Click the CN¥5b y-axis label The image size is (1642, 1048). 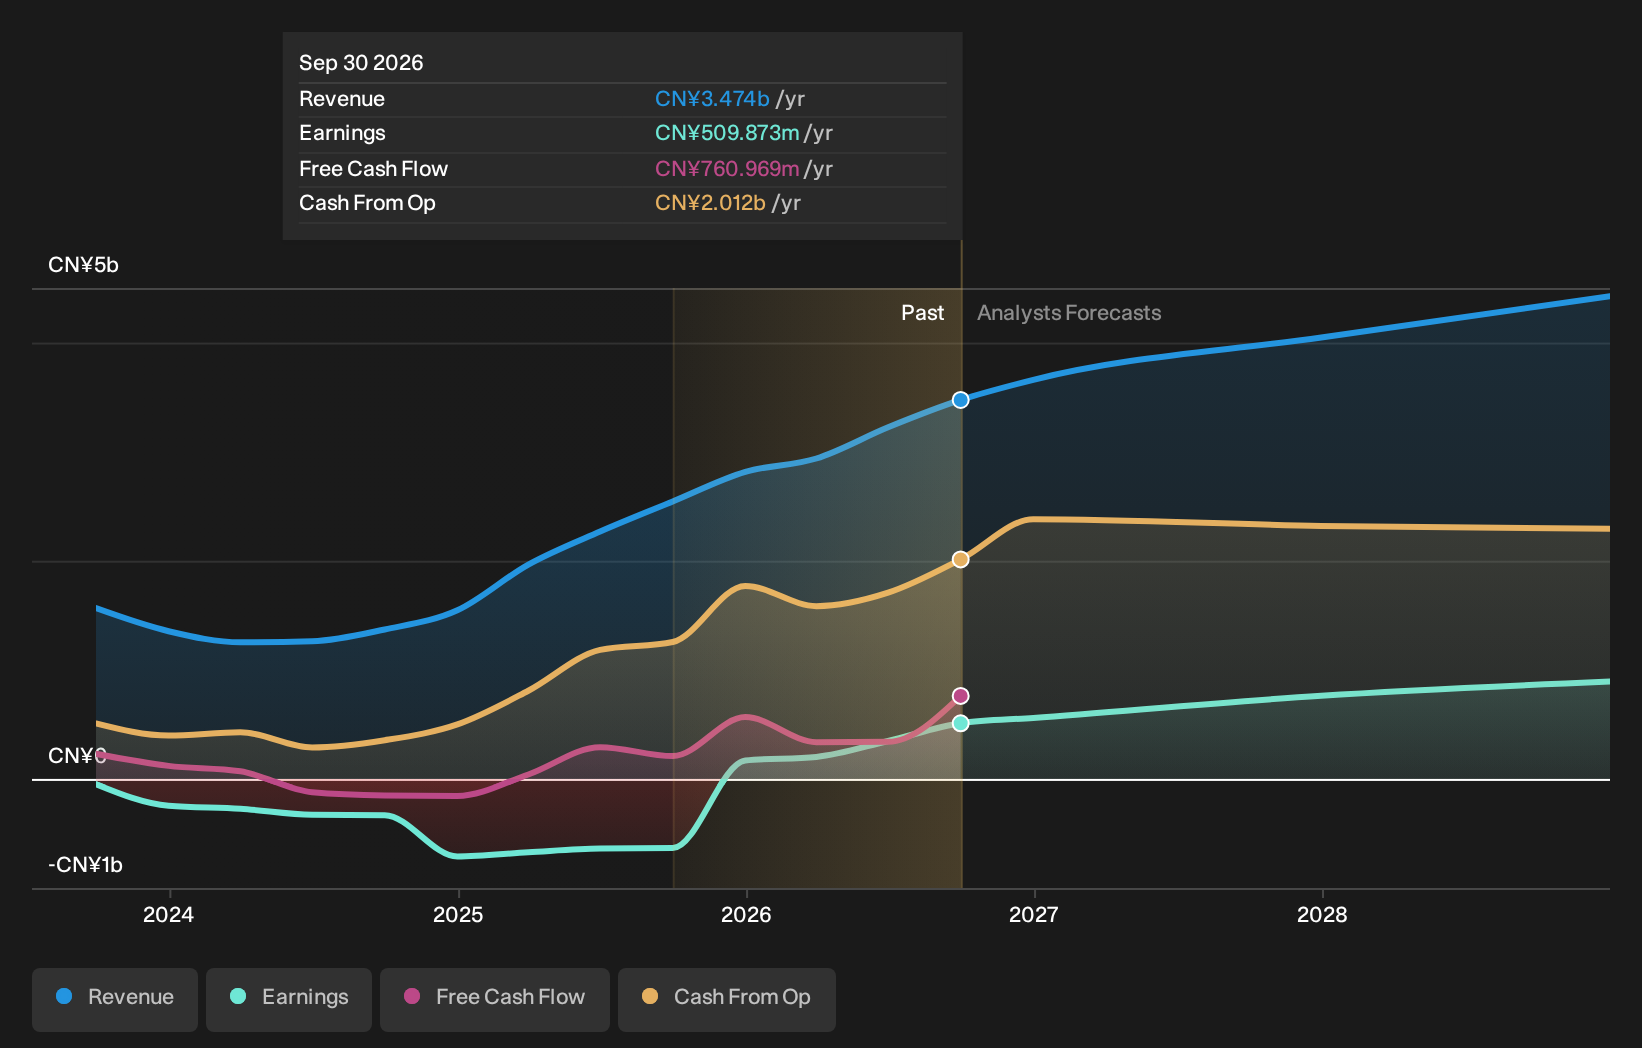pyautogui.click(x=83, y=265)
